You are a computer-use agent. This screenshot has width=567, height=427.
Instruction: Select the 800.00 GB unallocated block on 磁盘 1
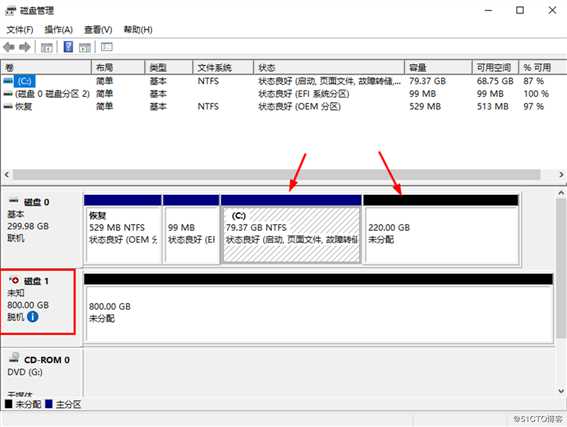click(318, 308)
